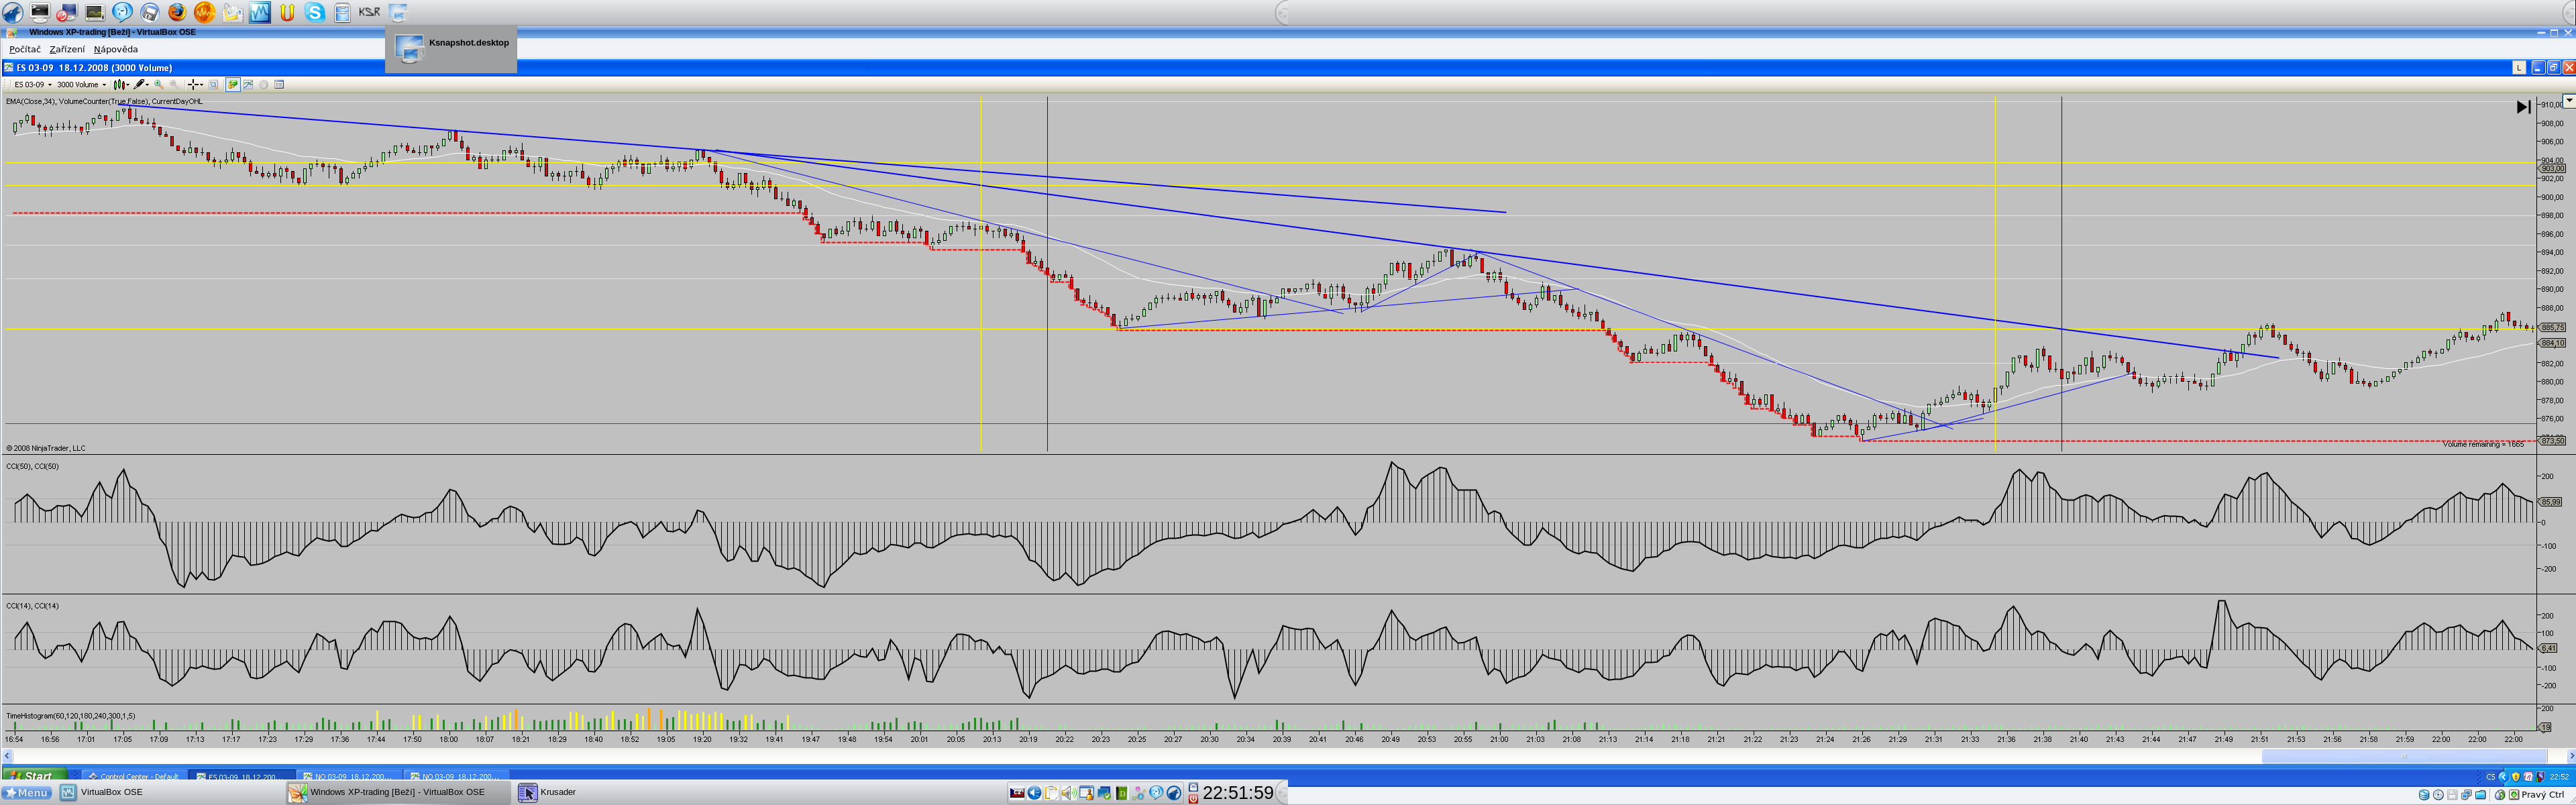
Task: Open the Nápověda menu
Action: click(x=116, y=49)
